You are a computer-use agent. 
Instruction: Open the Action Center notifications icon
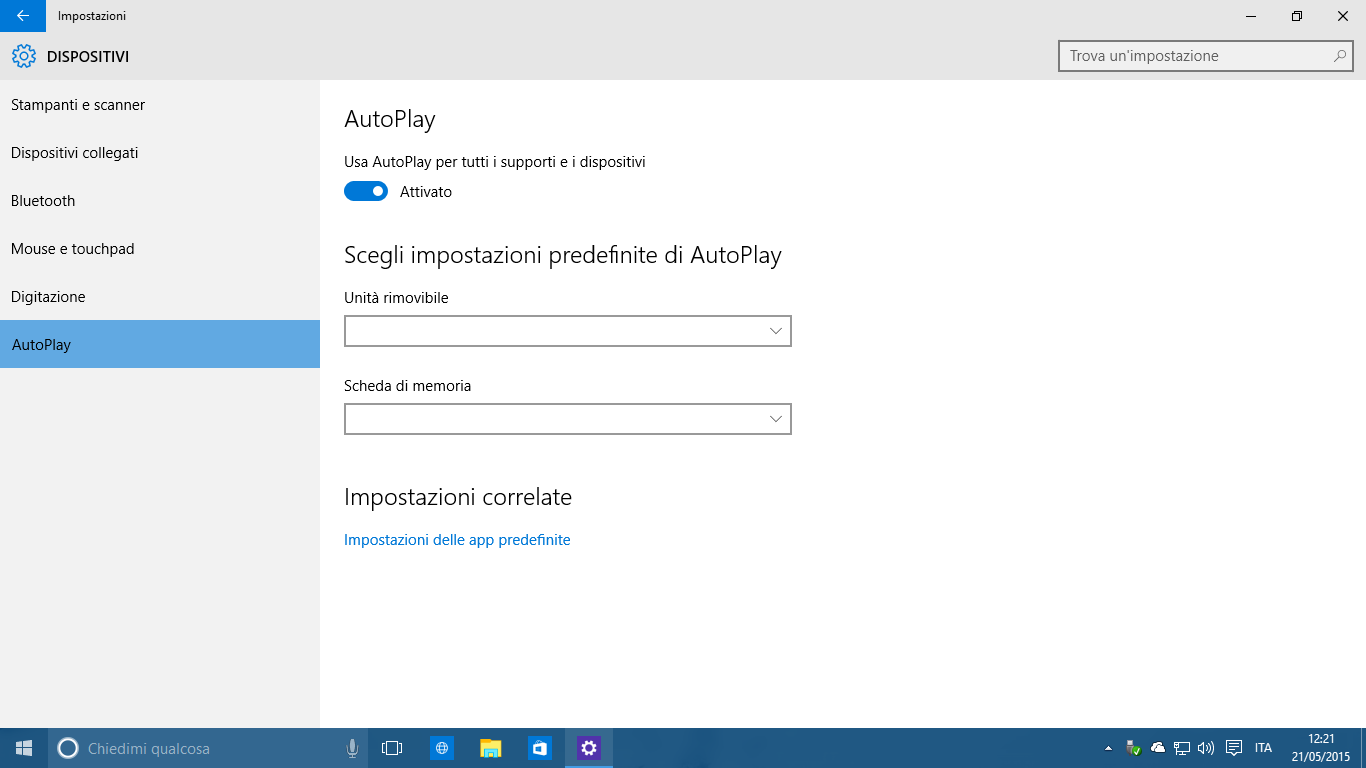coord(1234,748)
